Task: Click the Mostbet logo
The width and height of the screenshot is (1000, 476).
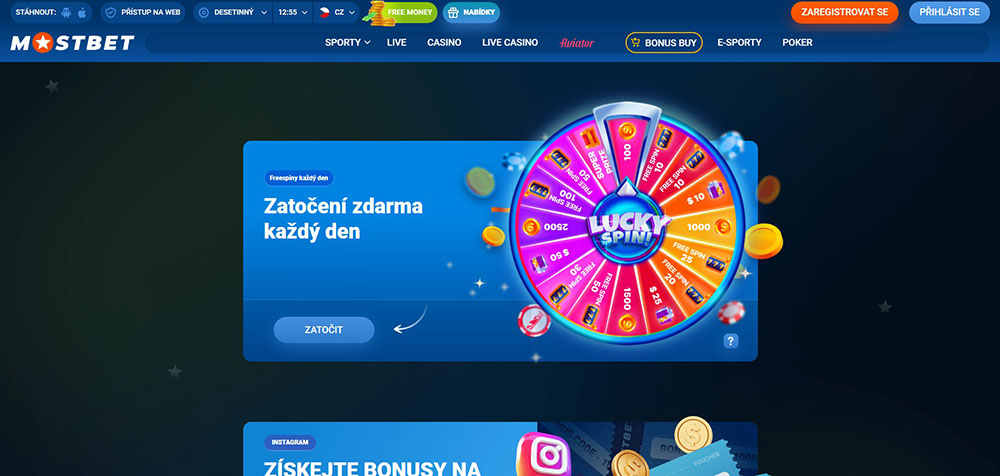Action: tap(72, 43)
